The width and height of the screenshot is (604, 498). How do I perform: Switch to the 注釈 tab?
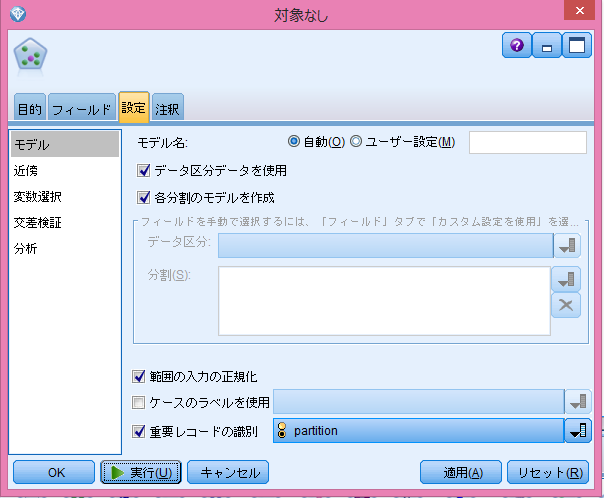(x=168, y=109)
